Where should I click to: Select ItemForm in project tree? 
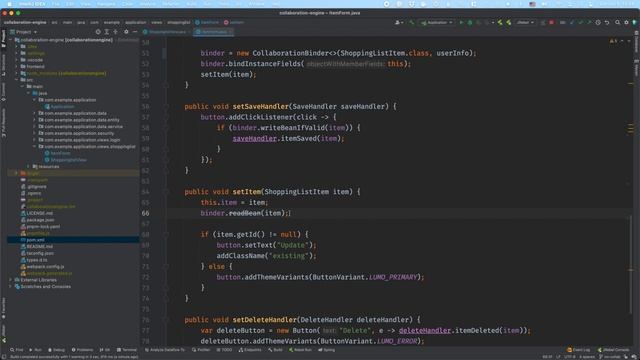pyautogui.click(x=58, y=153)
